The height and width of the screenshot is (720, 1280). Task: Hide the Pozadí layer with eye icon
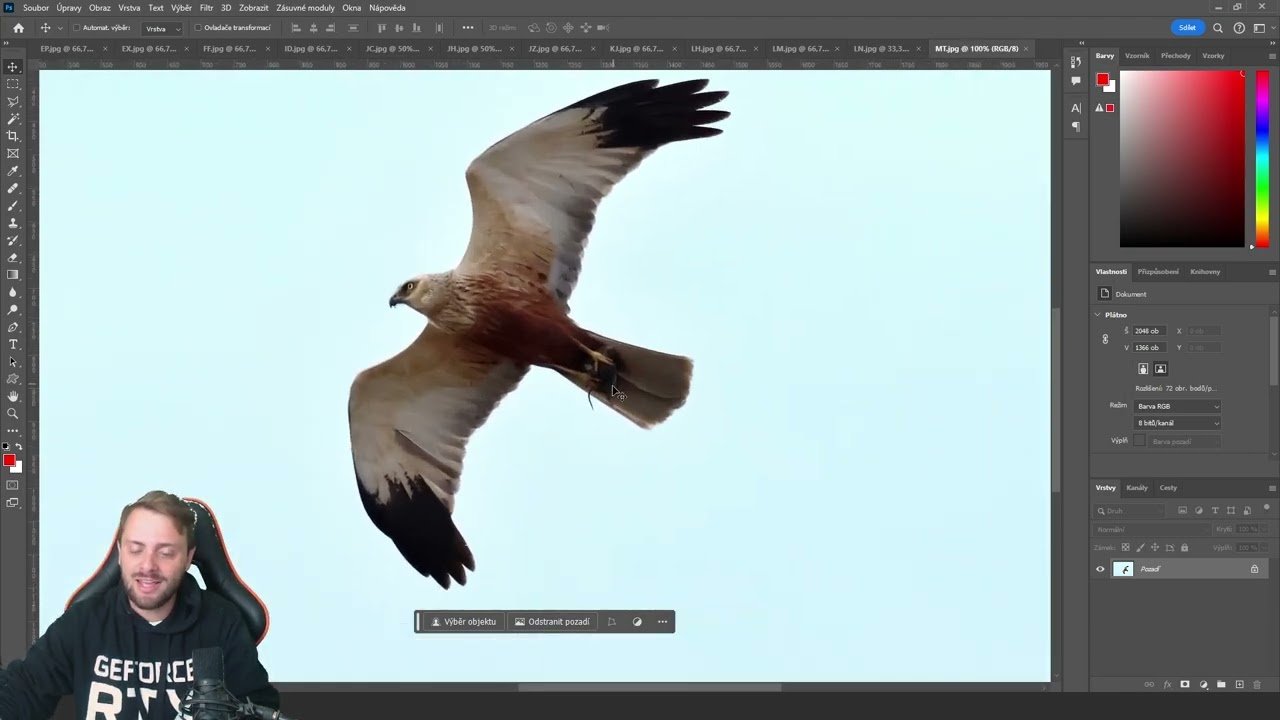coord(1101,569)
